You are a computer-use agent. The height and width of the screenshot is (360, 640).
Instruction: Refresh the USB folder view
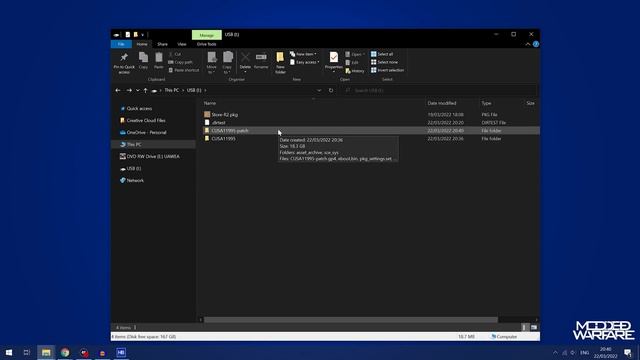click(331, 90)
